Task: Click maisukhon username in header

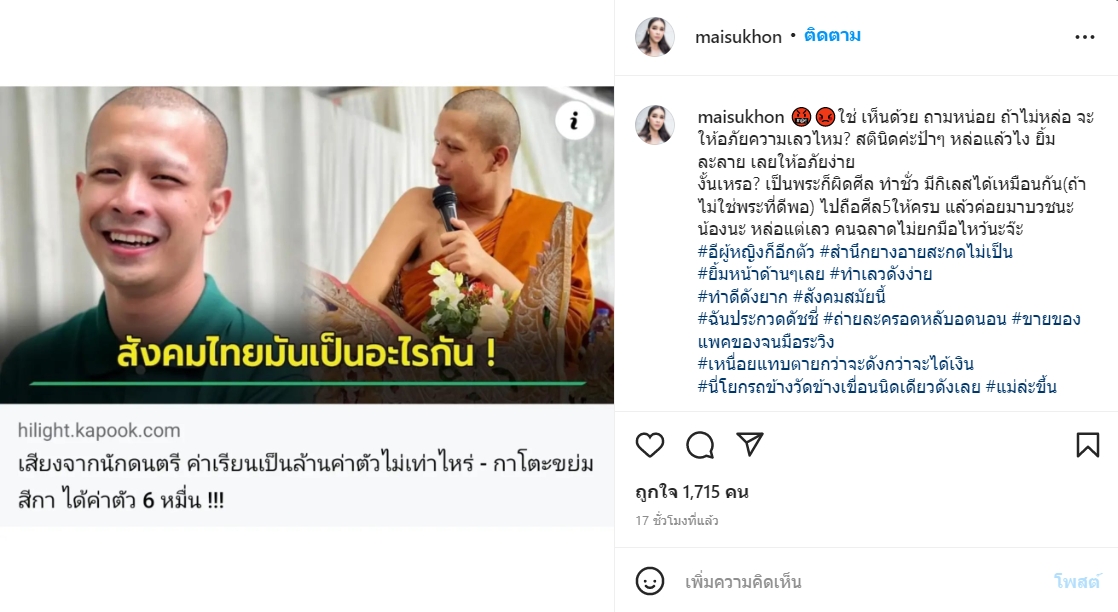Action: 738,37
